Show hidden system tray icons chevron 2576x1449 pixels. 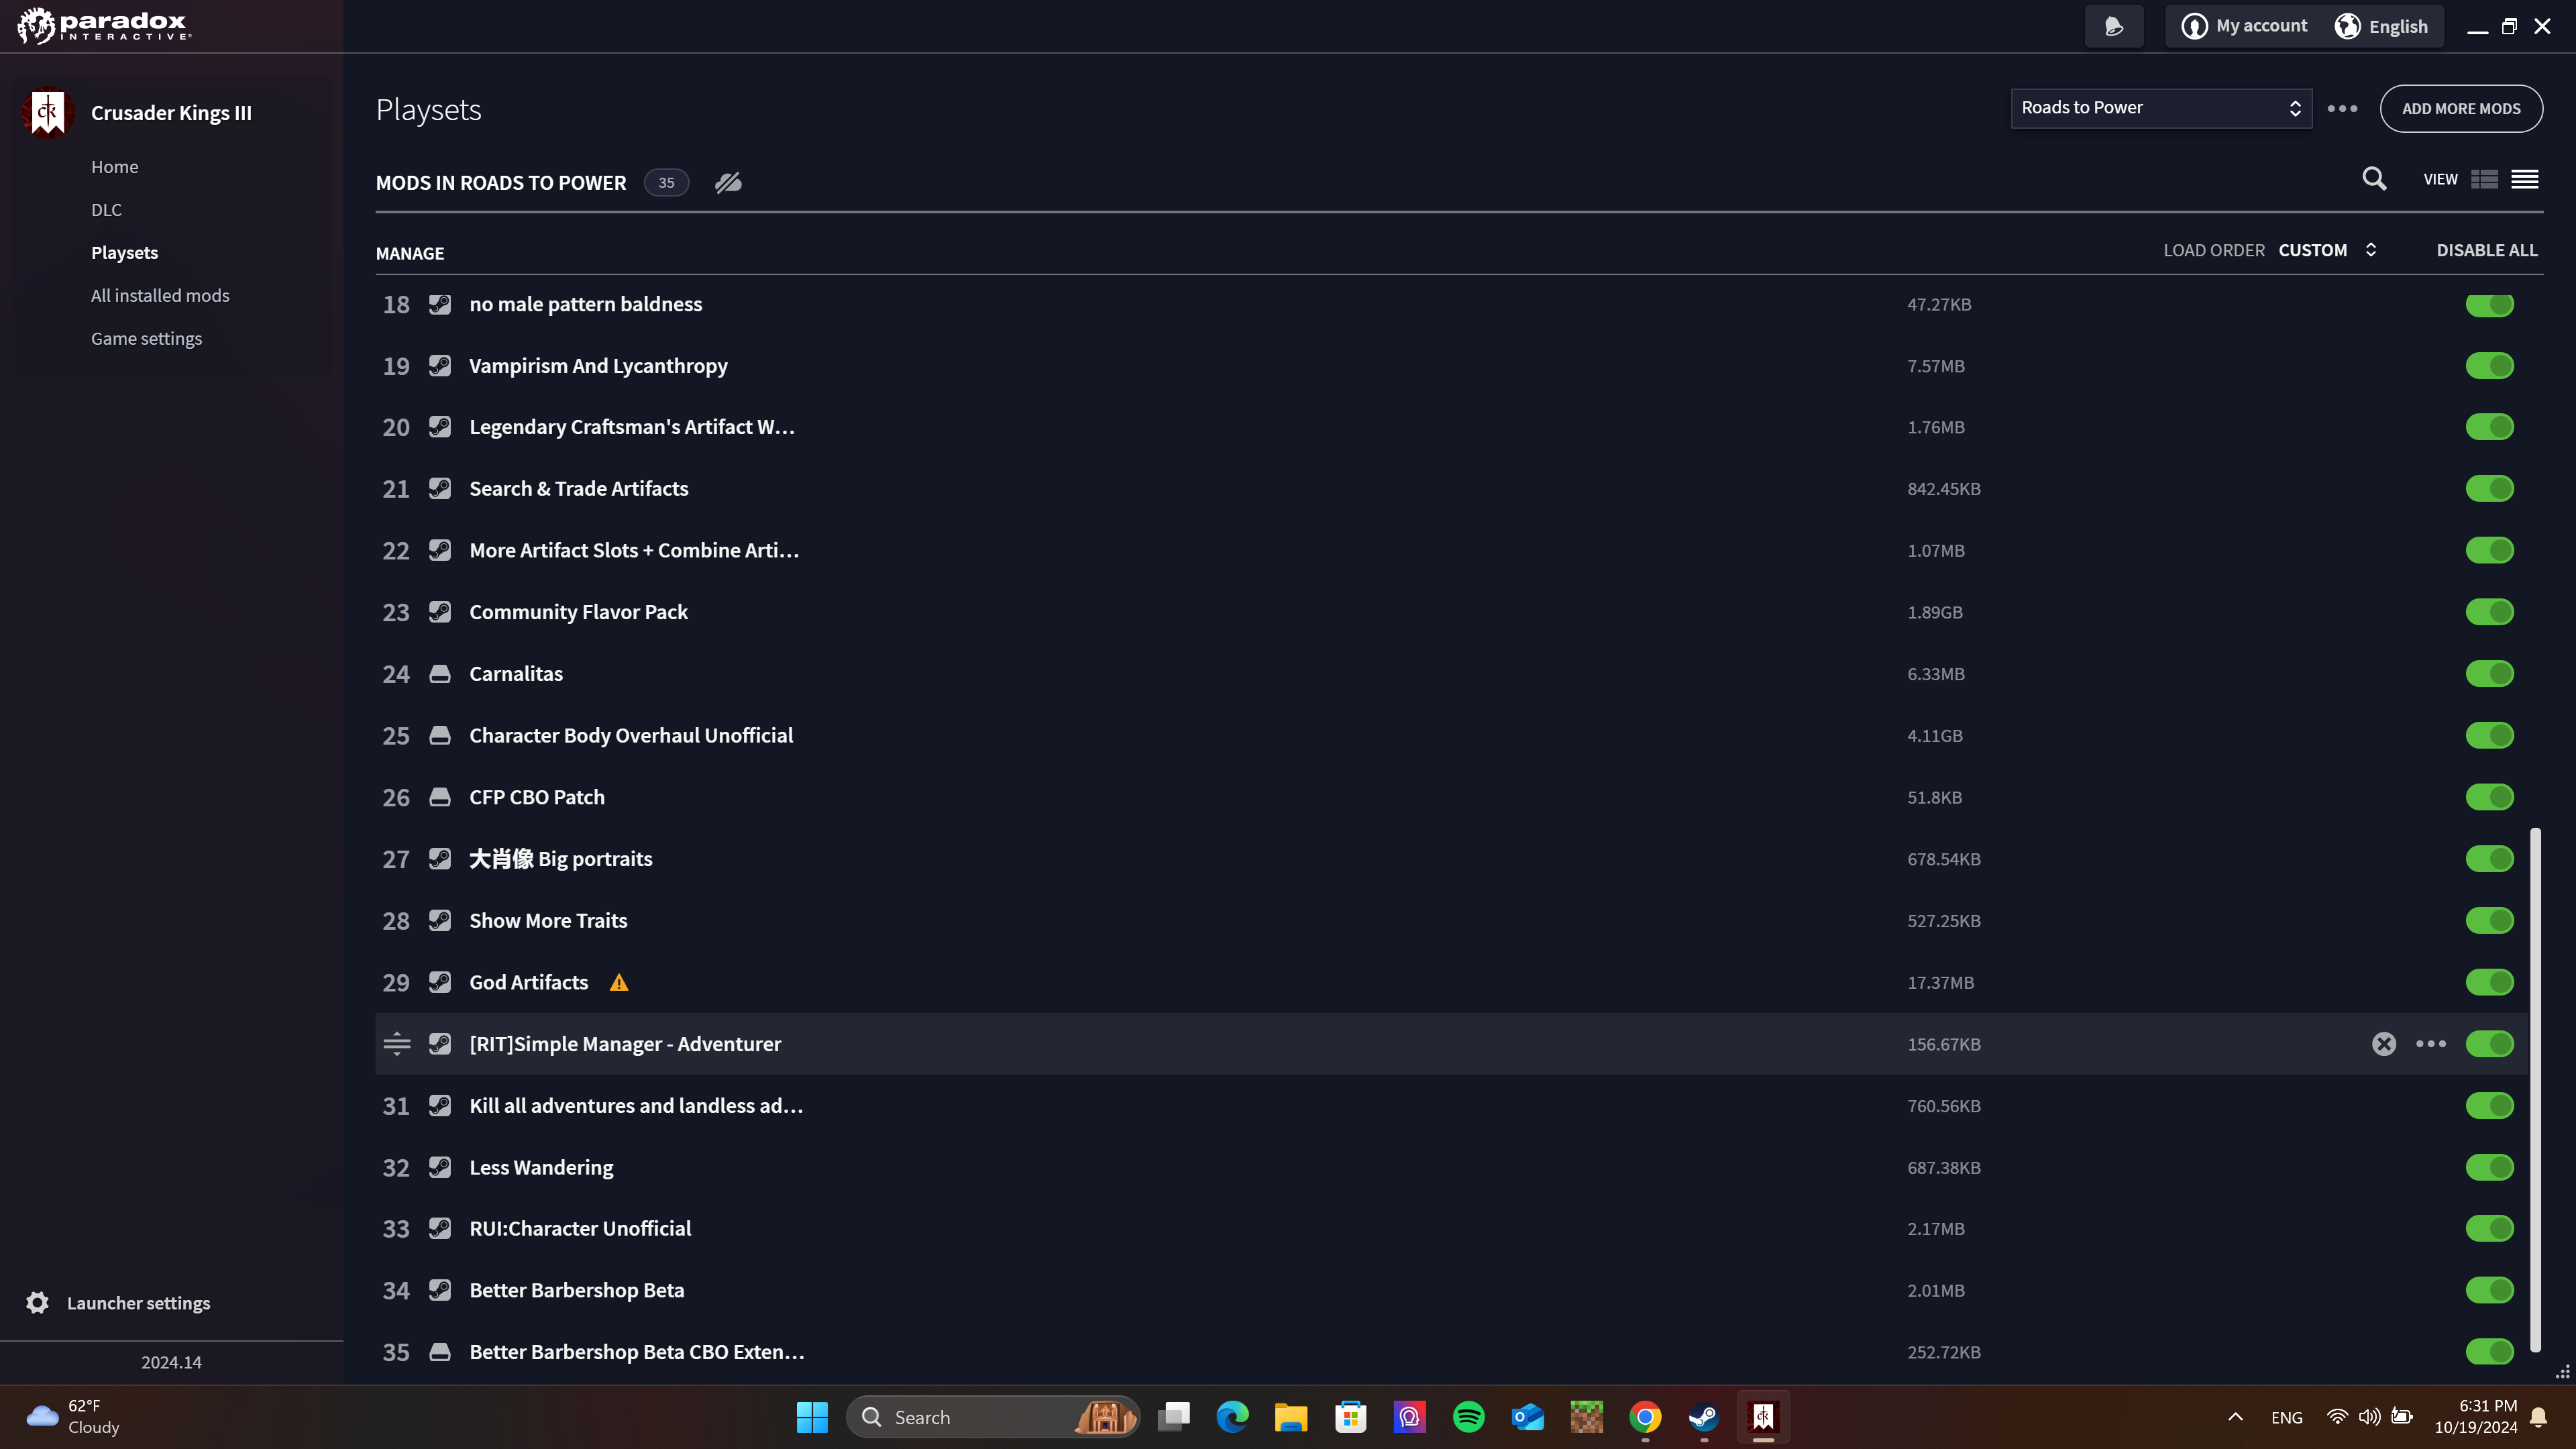[x=2235, y=1417]
